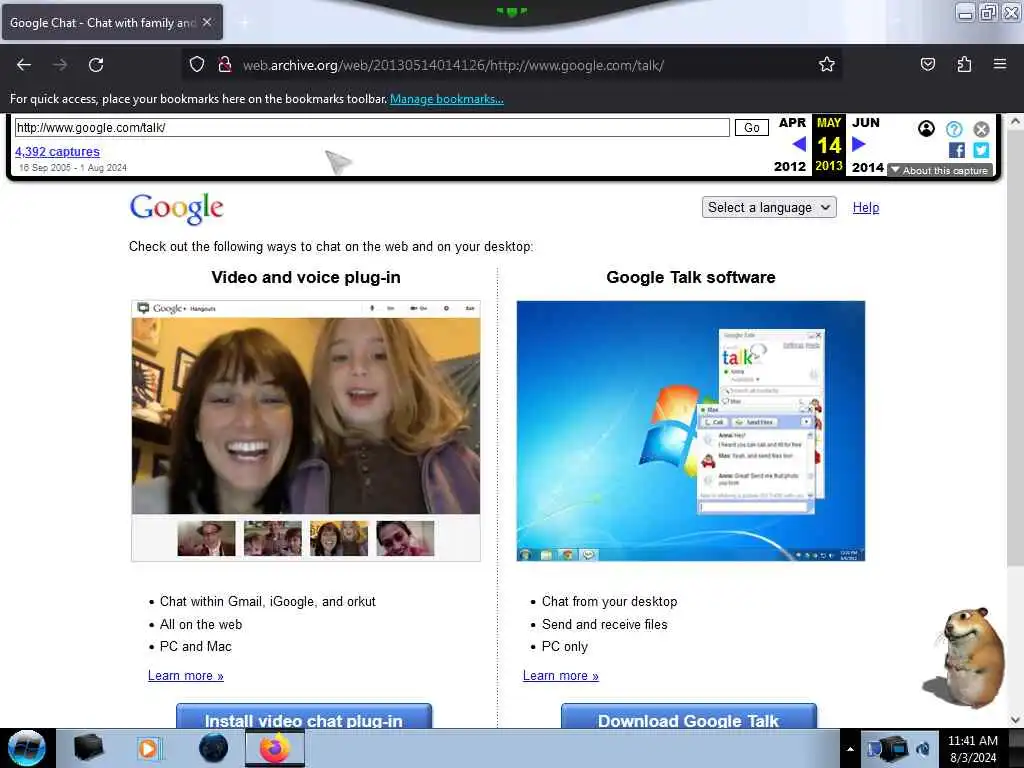Viewport: 1024px width, 768px height.
Task: Go forward with the forward arrow
Action: 60,65
